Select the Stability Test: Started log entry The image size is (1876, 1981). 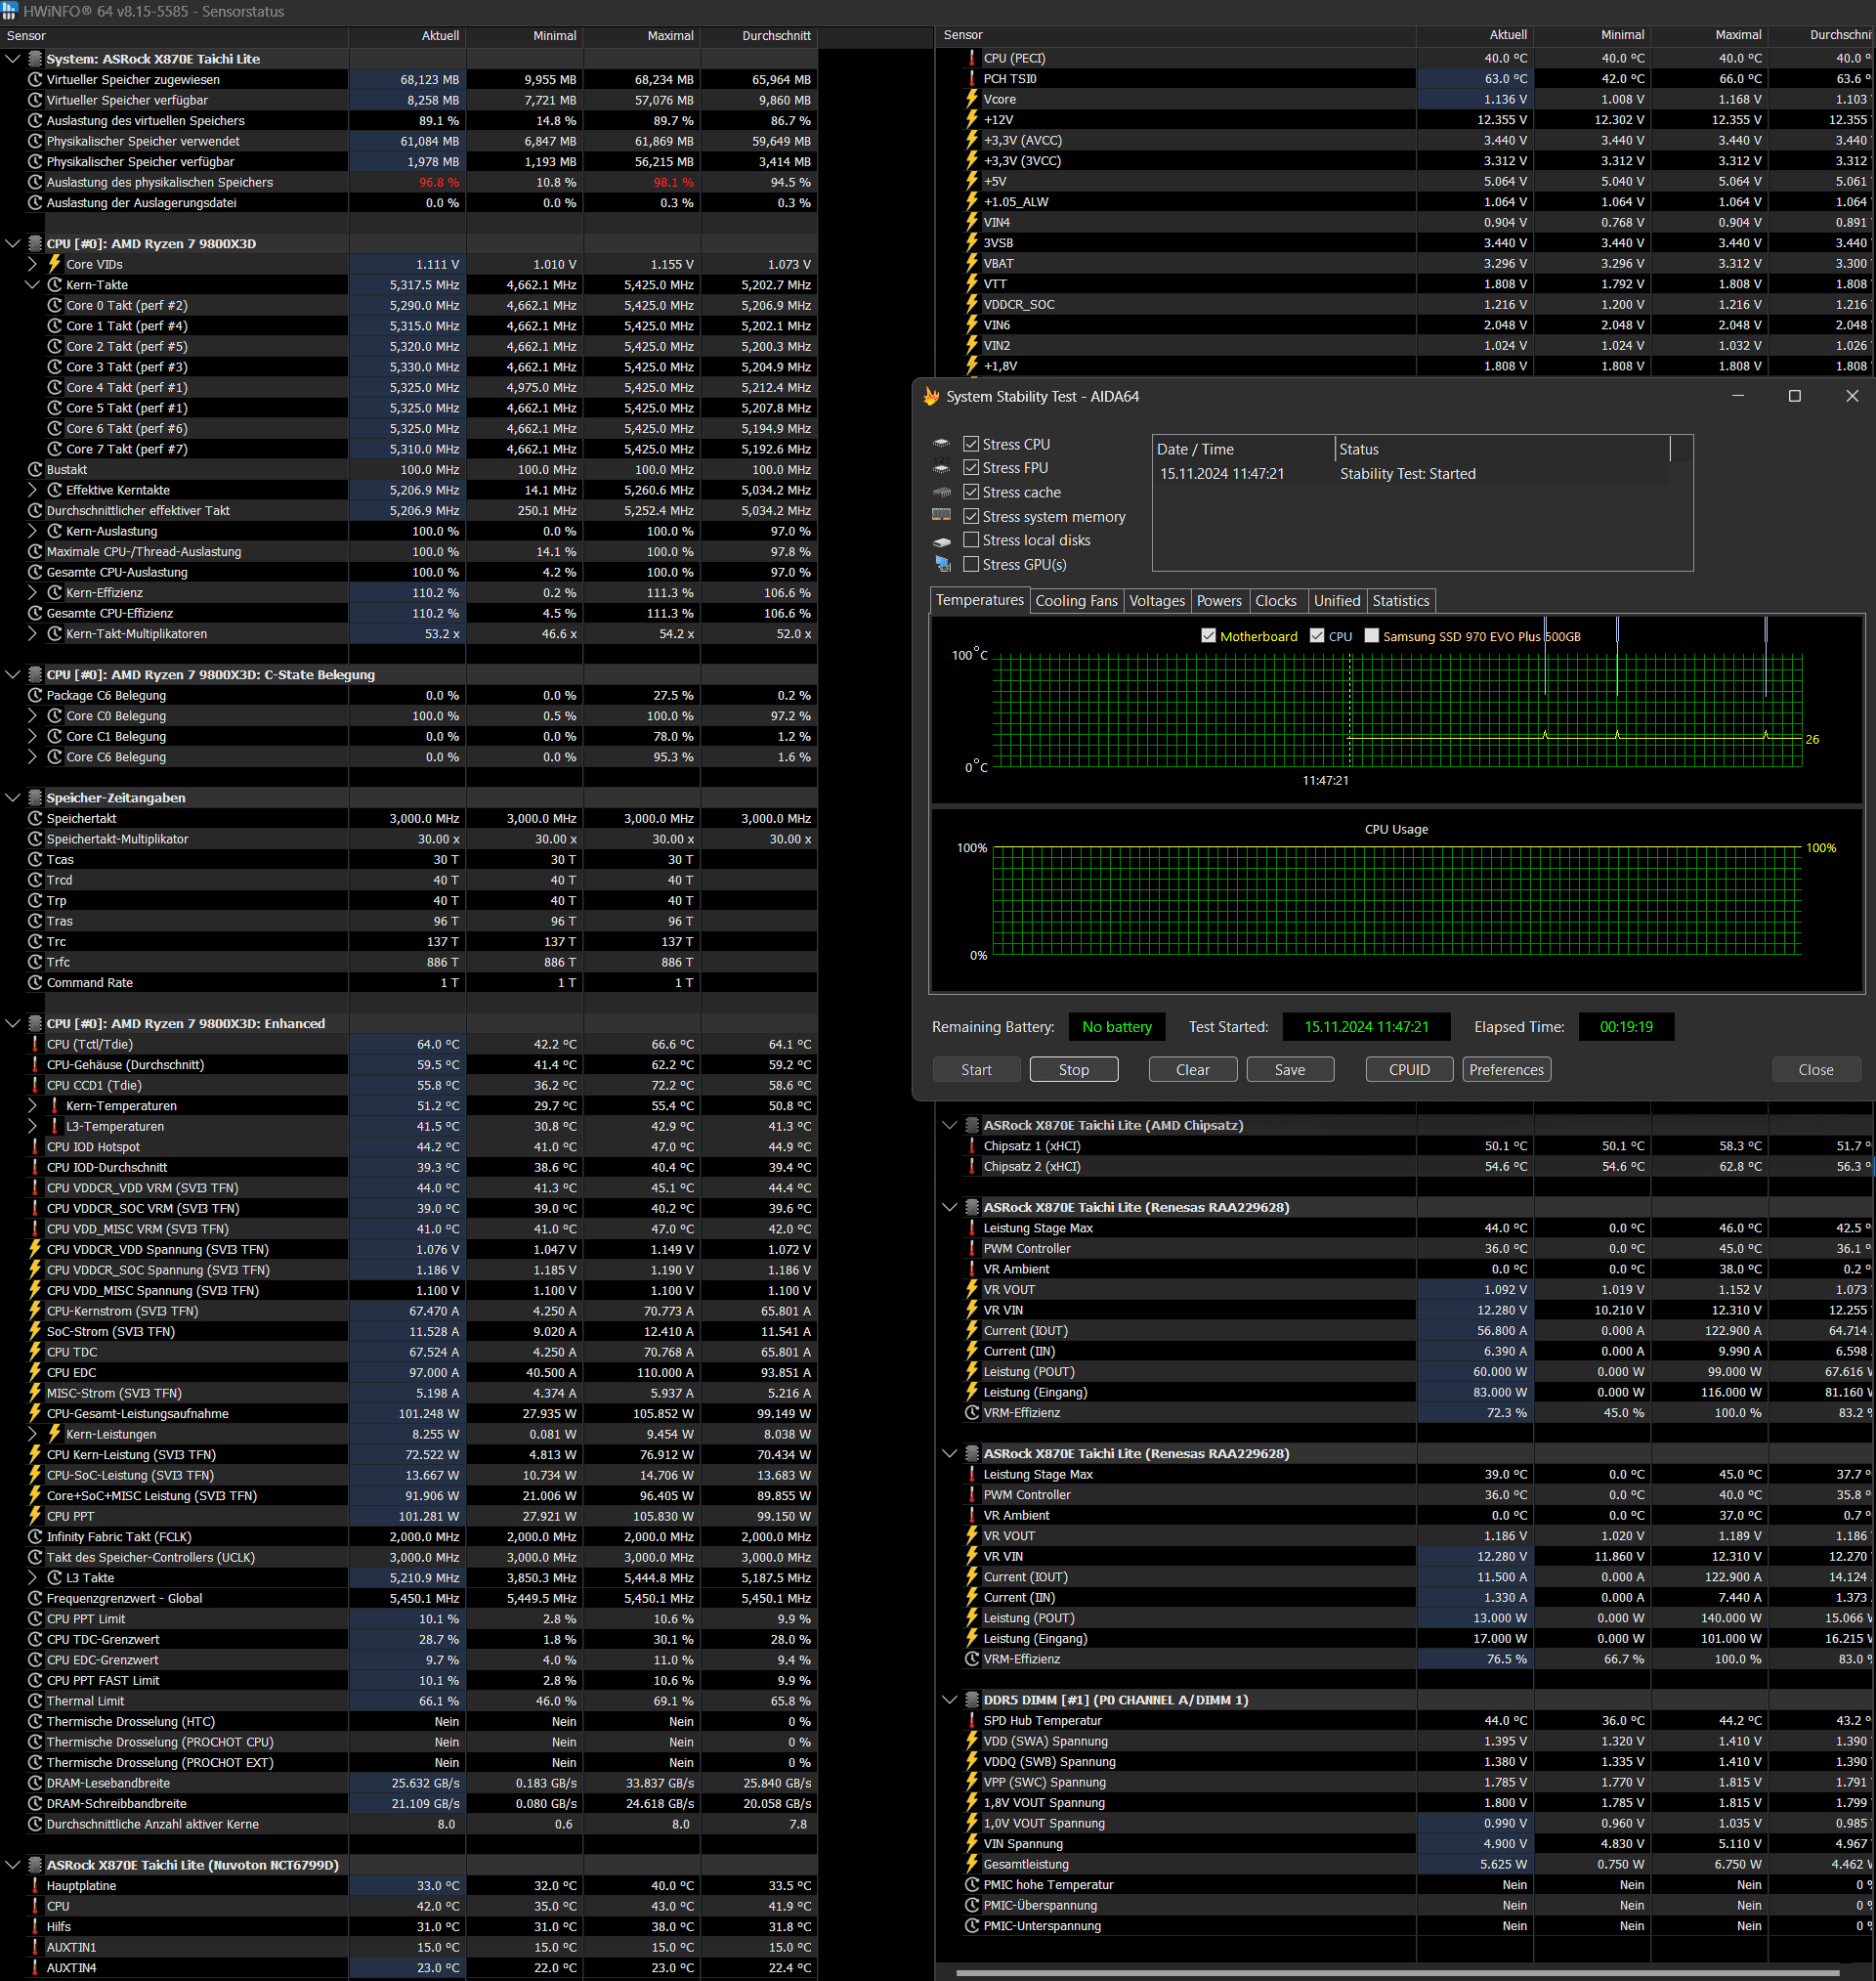coord(1411,474)
